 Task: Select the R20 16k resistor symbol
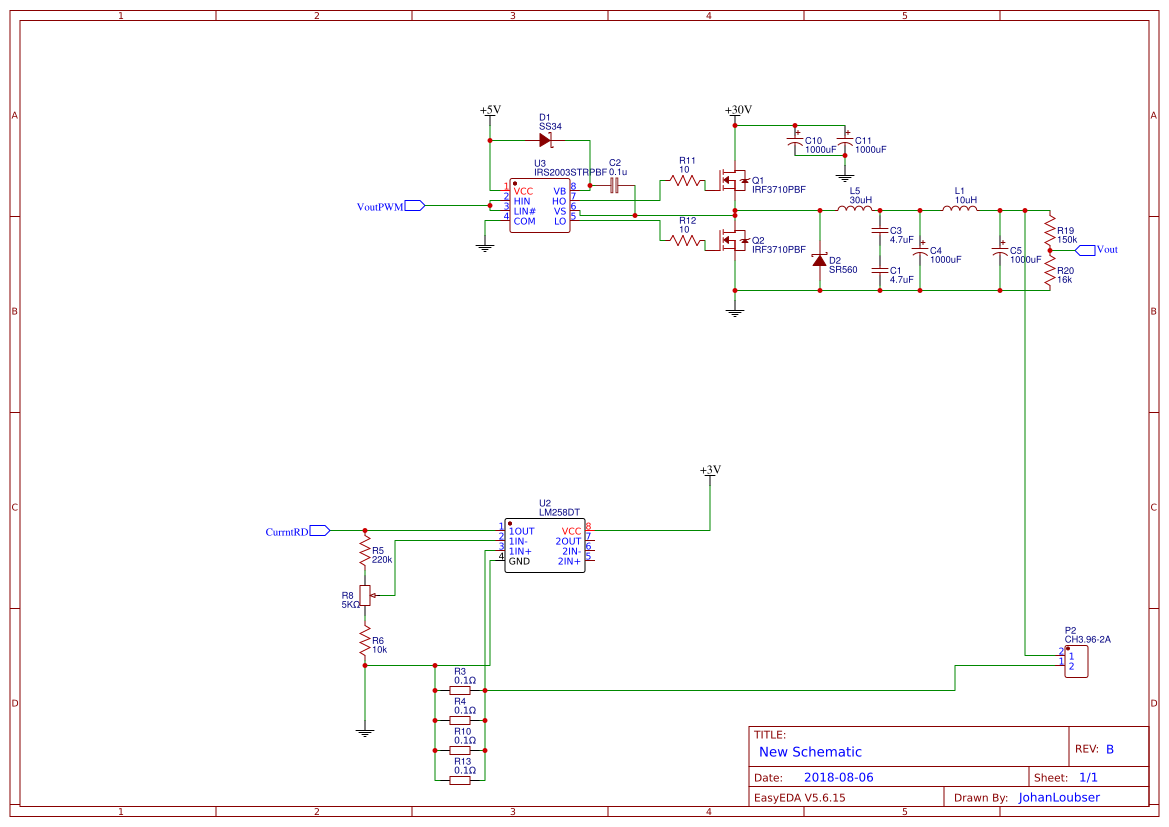click(1050, 271)
